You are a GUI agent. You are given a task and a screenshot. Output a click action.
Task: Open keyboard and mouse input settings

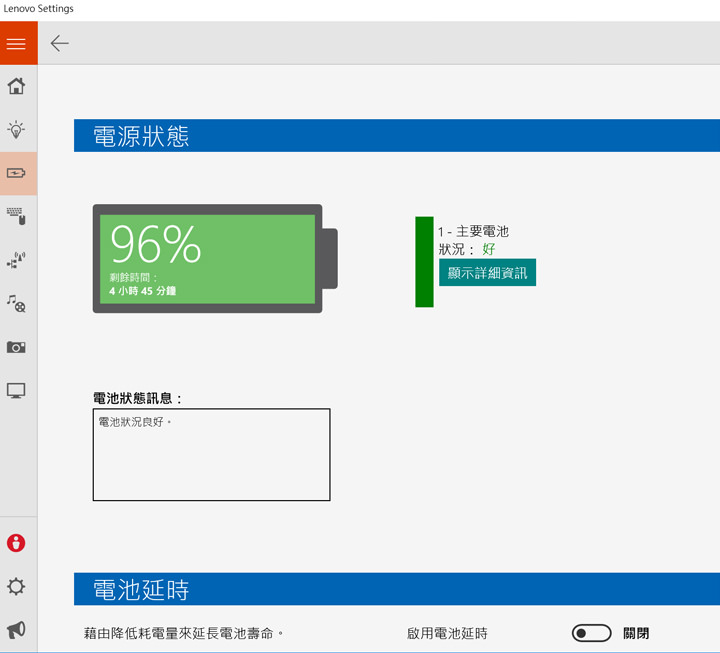tap(17, 216)
